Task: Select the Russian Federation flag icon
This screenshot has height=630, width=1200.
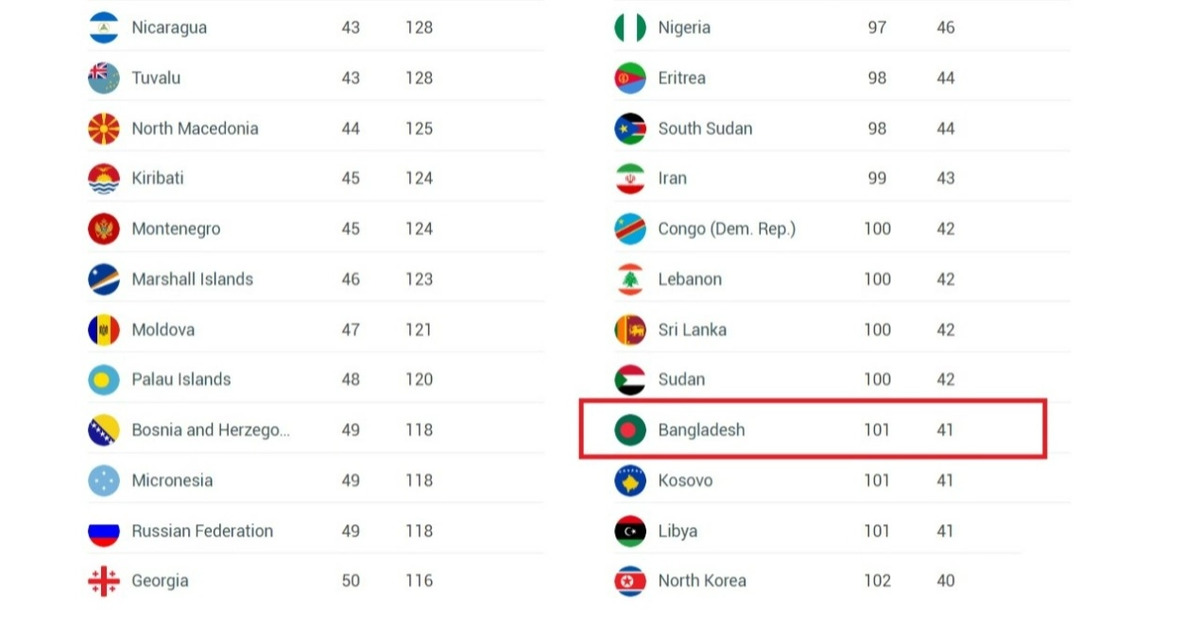Action: (x=104, y=531)
